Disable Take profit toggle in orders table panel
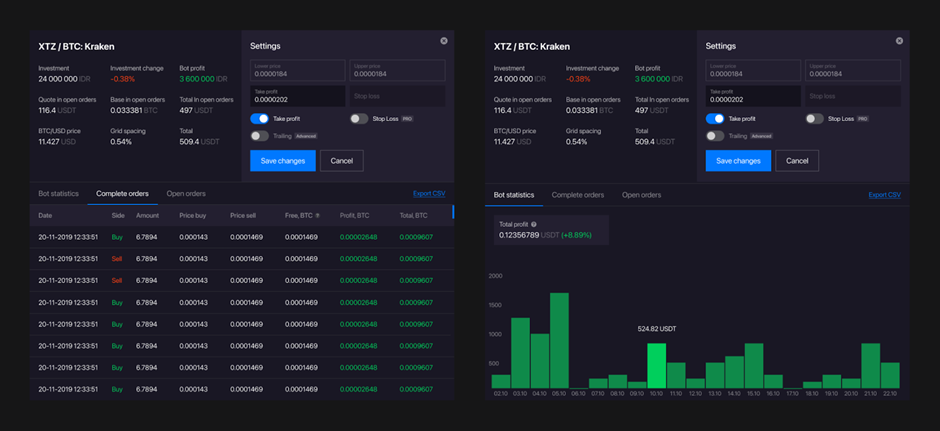 click(x=259, y=118)
